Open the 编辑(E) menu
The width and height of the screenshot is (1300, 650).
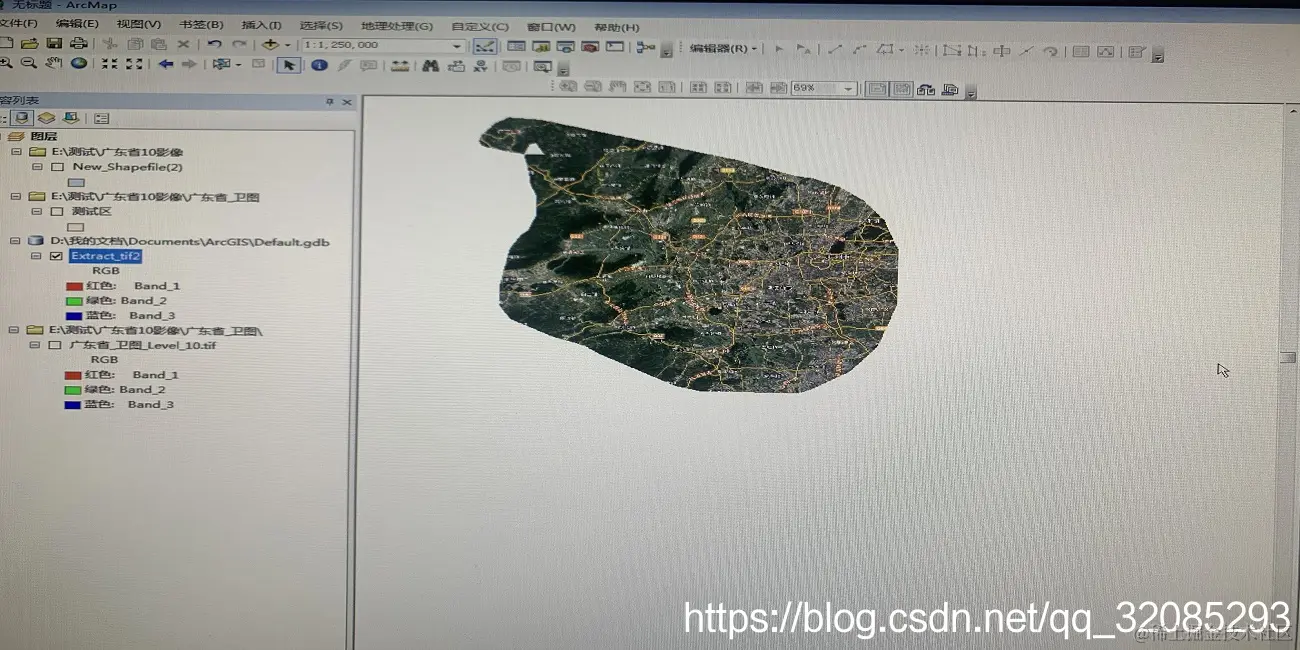(77, 24)
